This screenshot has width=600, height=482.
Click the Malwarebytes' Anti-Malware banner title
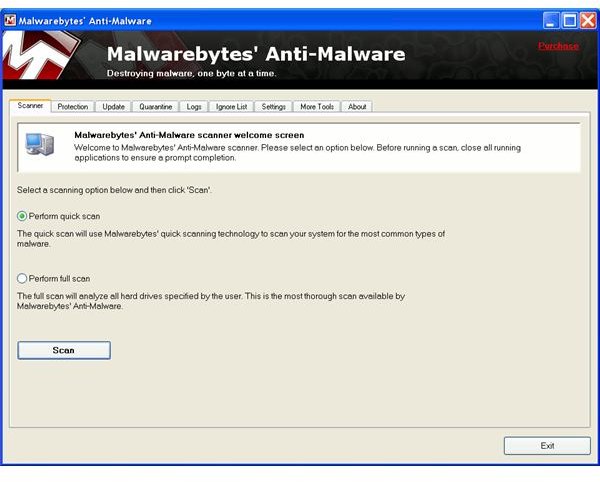point(256,54)
